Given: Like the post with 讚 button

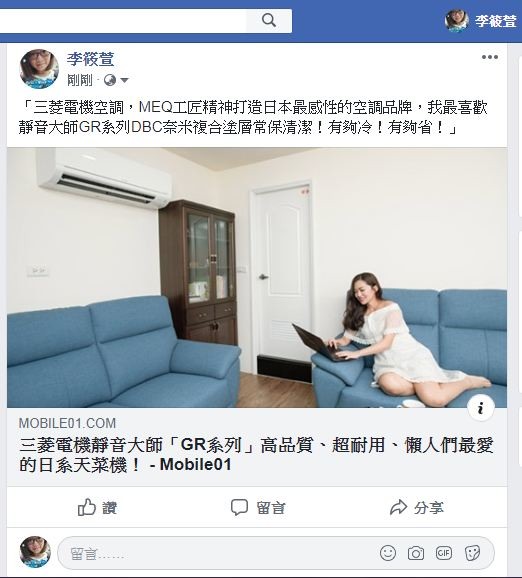Looking at the screenshot, I should click(97, 507).
